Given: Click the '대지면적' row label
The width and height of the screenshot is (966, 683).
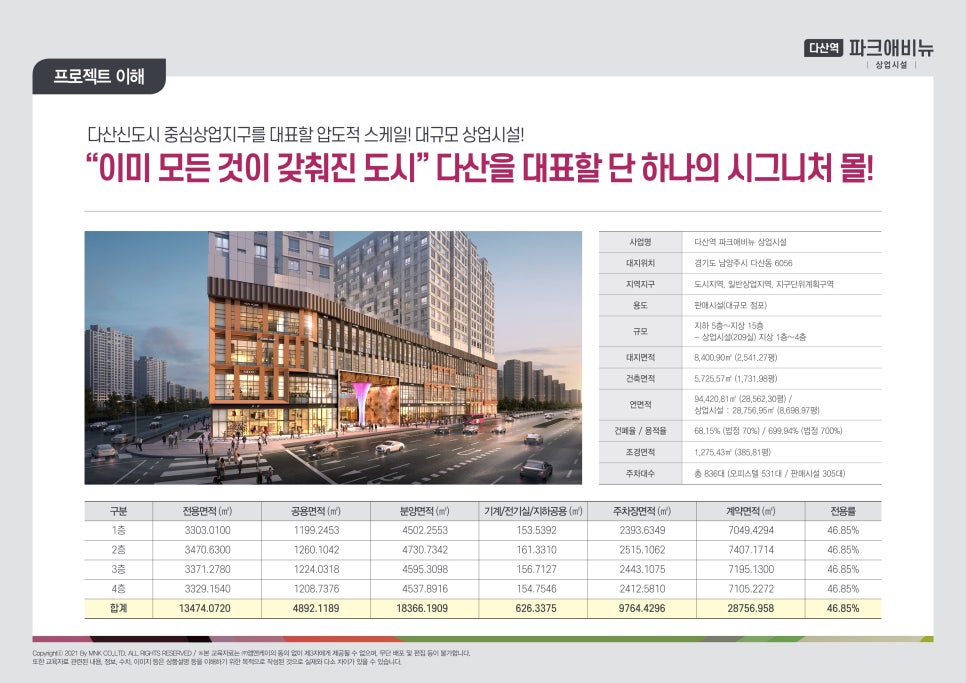Looking at the screenshot, I should click(640, 357).
